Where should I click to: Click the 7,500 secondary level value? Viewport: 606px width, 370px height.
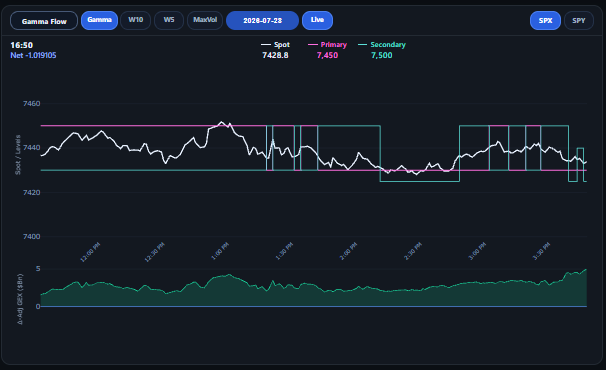(382, 55)
